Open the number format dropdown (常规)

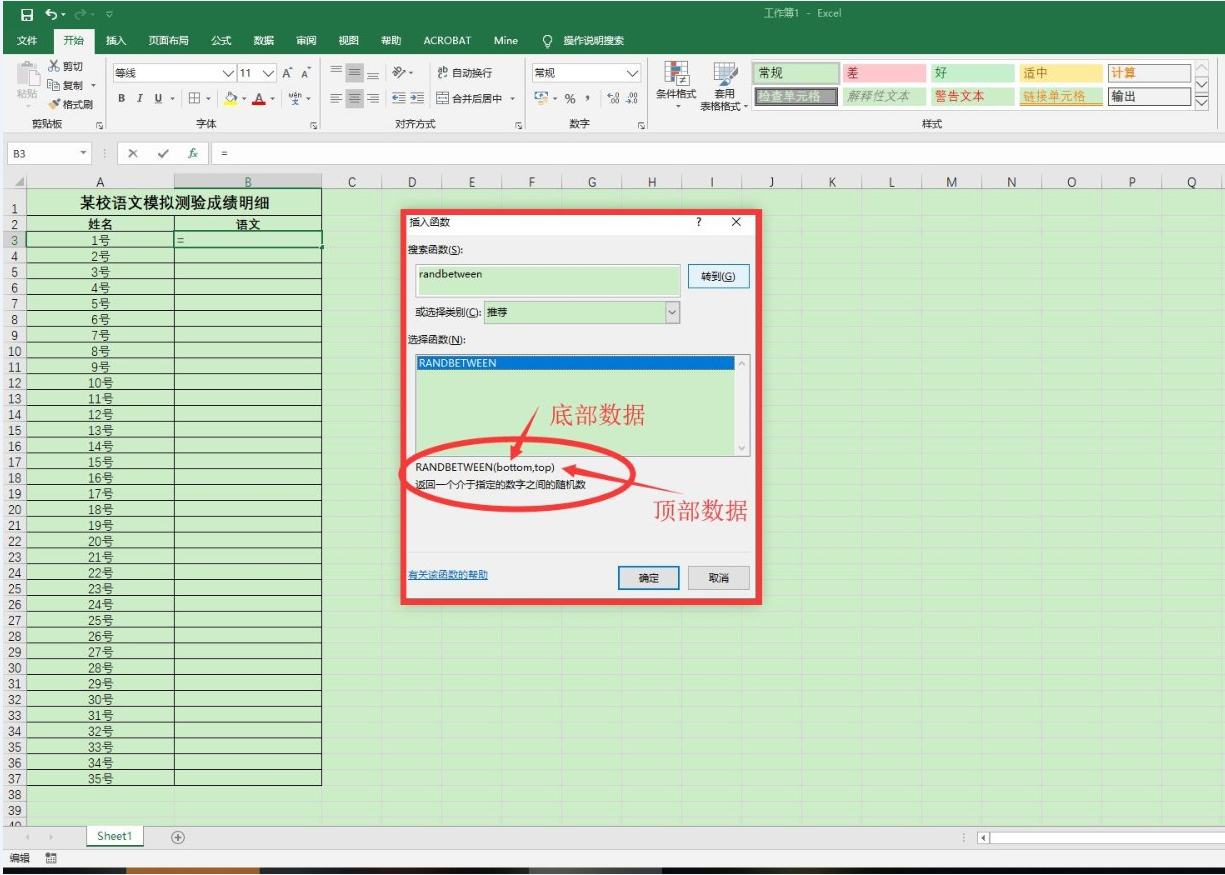[632, 73]
